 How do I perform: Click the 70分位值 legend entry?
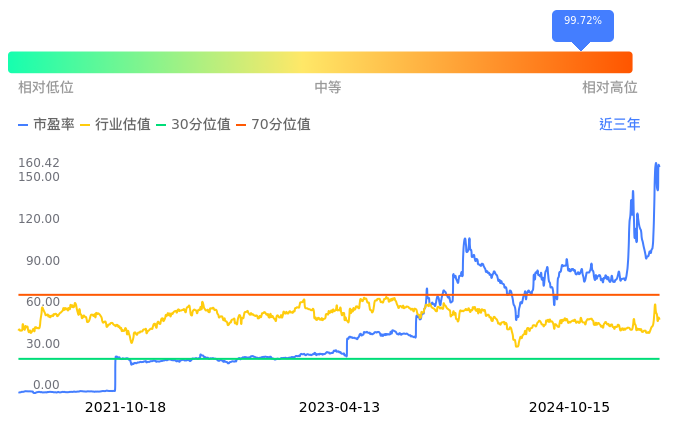[x=280, y=125]
